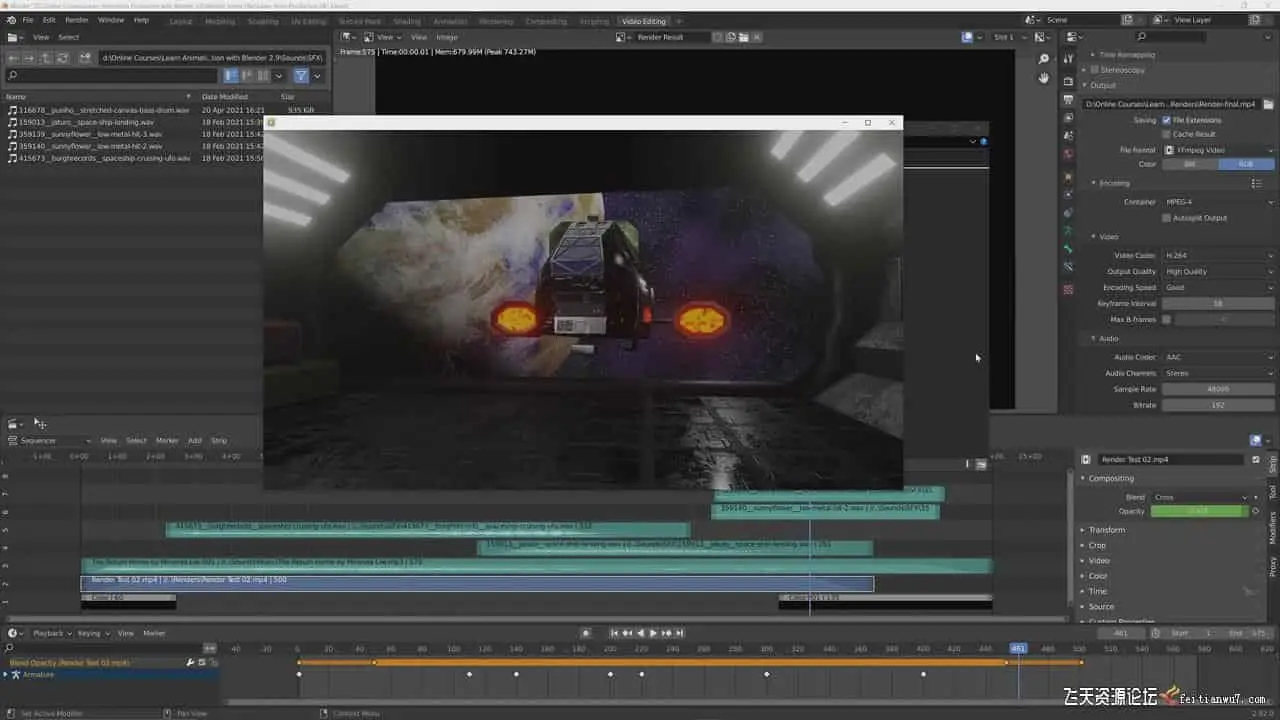Open the Encoding presets list icon
1280x720 pixels.
(1257, 183)
